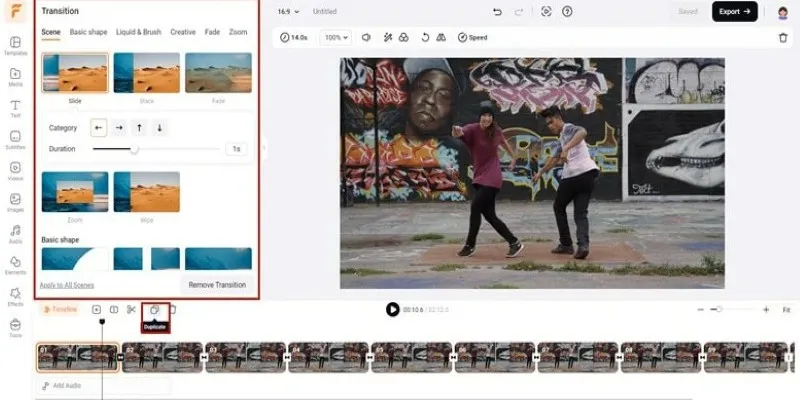
Task: Click the timeline zoom slider
Action: click(x=733, y=309)
